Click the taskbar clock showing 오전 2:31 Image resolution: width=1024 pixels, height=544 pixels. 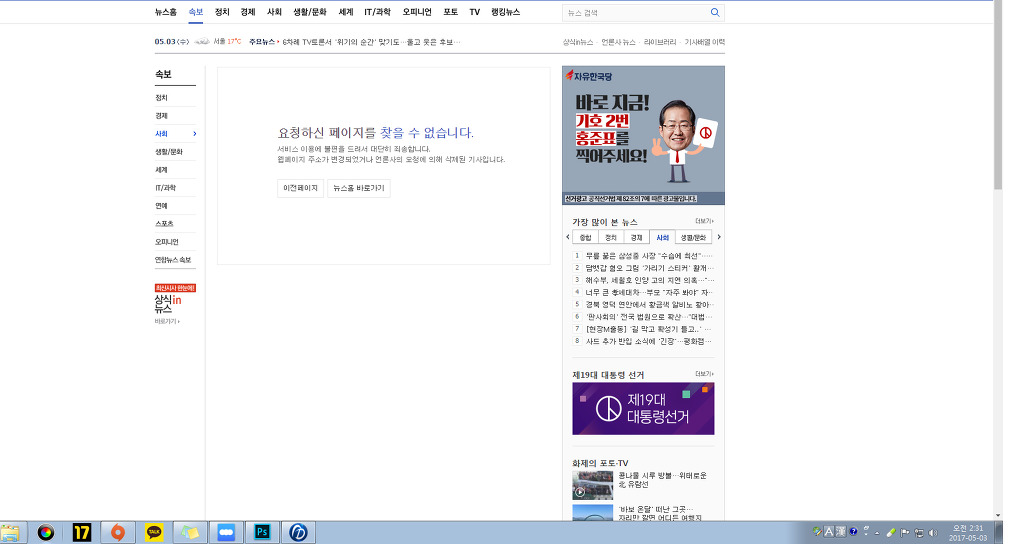point(968,533)
